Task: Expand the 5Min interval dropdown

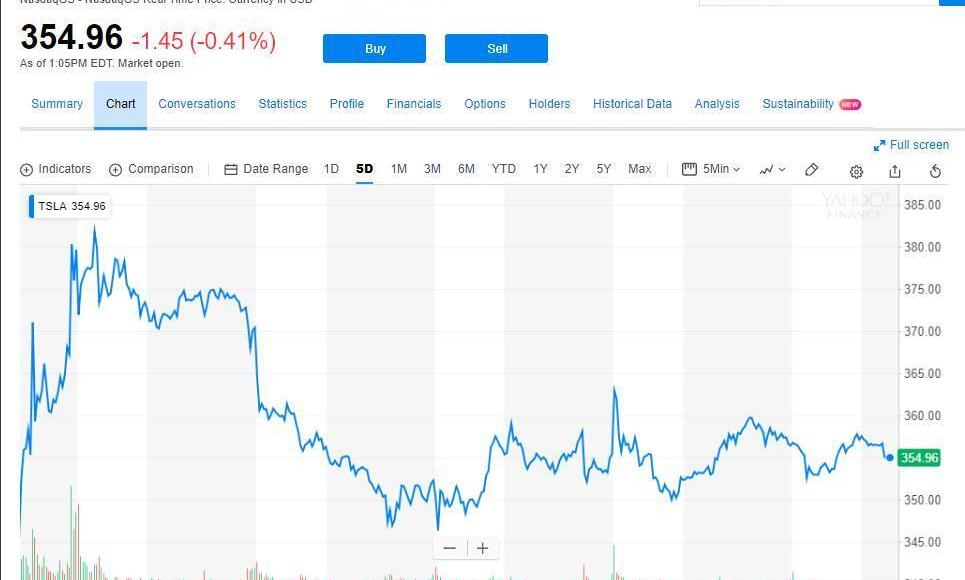Action: (711, 169)
